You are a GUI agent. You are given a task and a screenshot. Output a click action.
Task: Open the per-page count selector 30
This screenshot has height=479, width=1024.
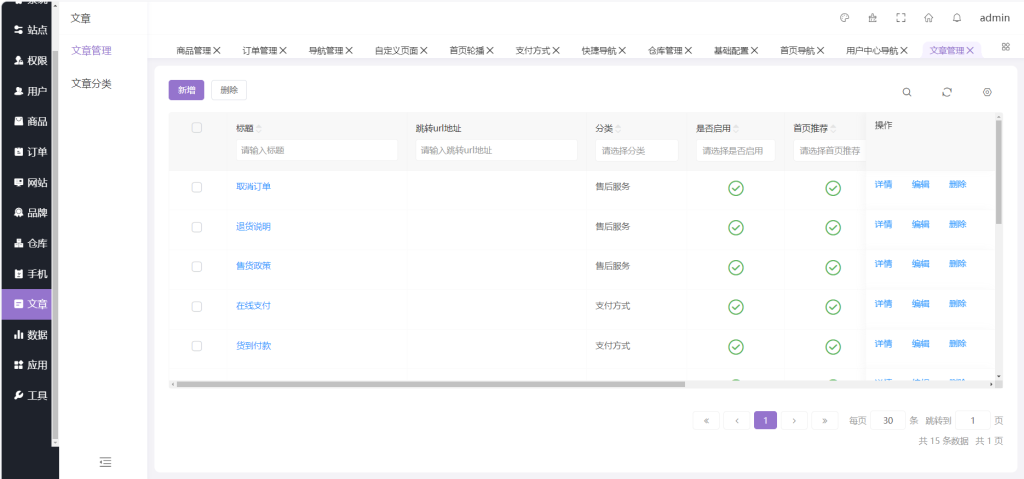coord(888,420)
